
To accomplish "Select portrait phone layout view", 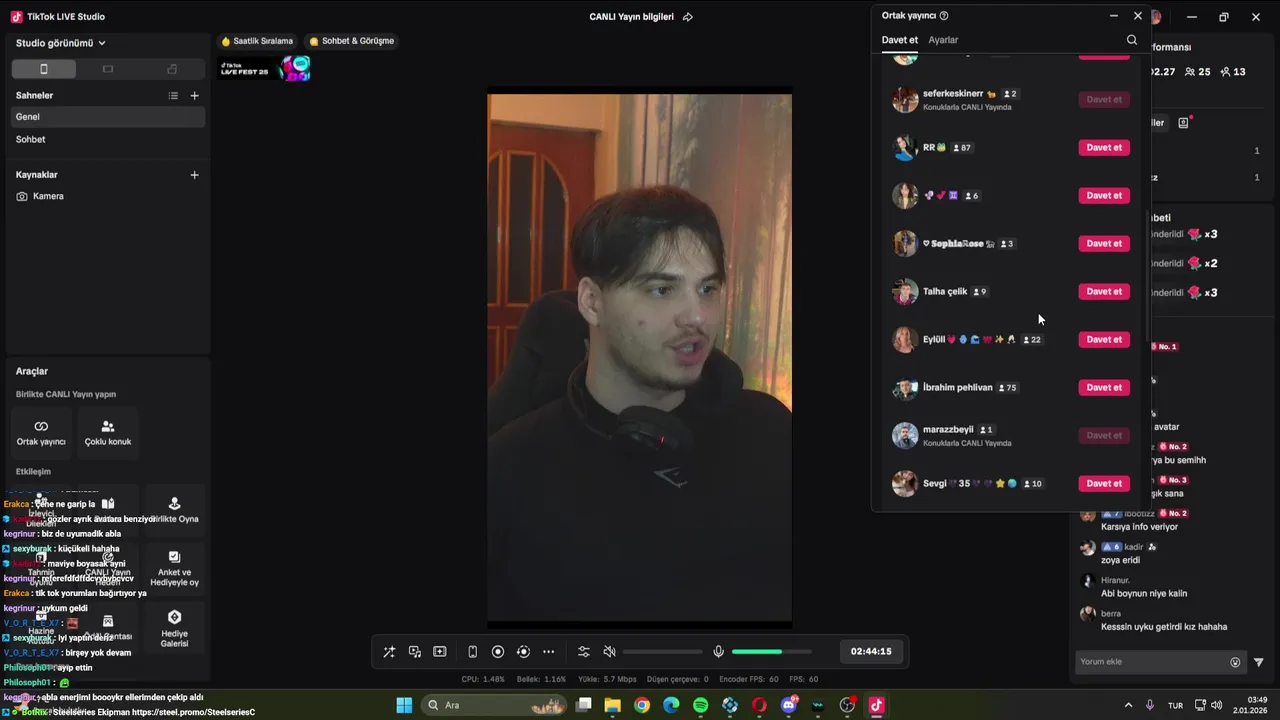I will [x=43, y=69].
